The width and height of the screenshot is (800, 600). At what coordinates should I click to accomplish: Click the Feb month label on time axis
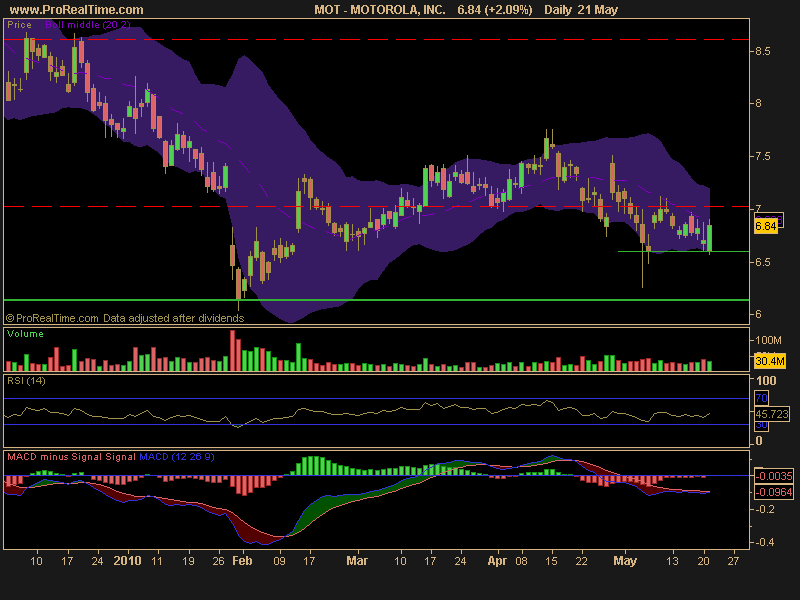[x=242, y=561]
